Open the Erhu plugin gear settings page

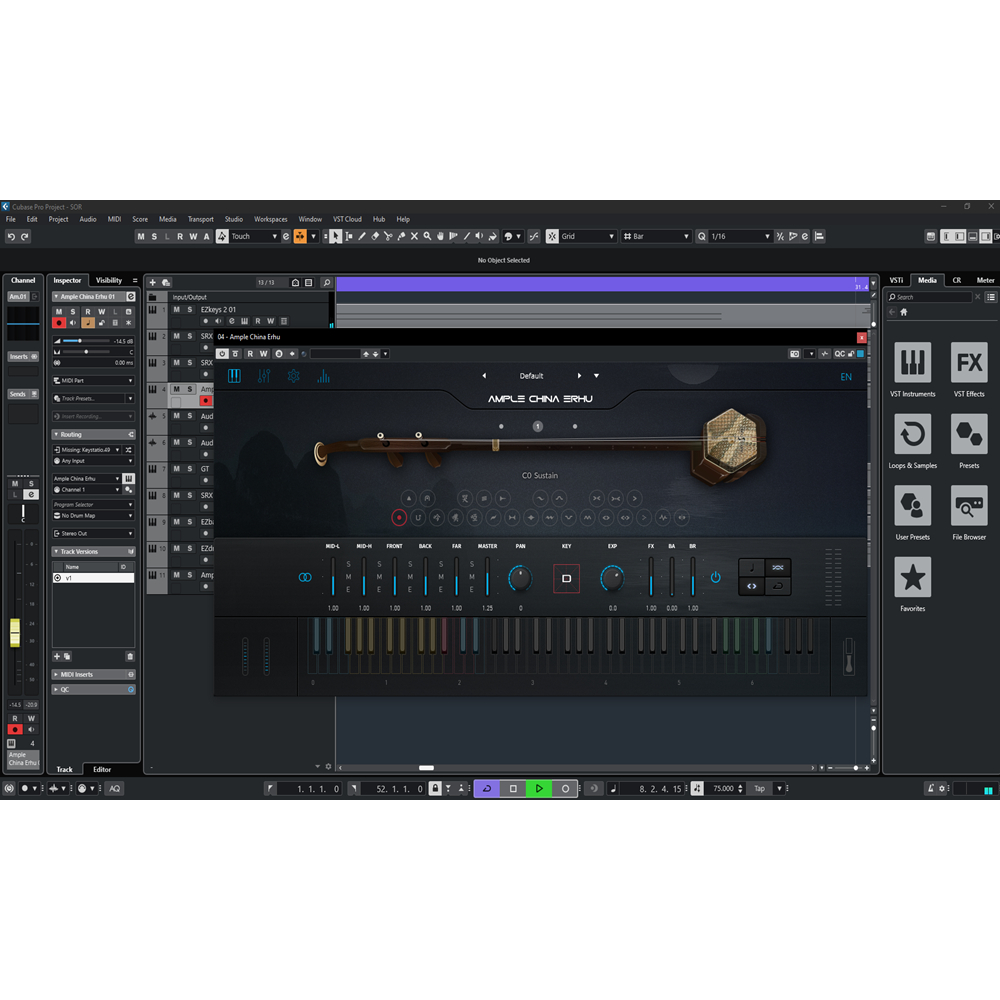293,376
